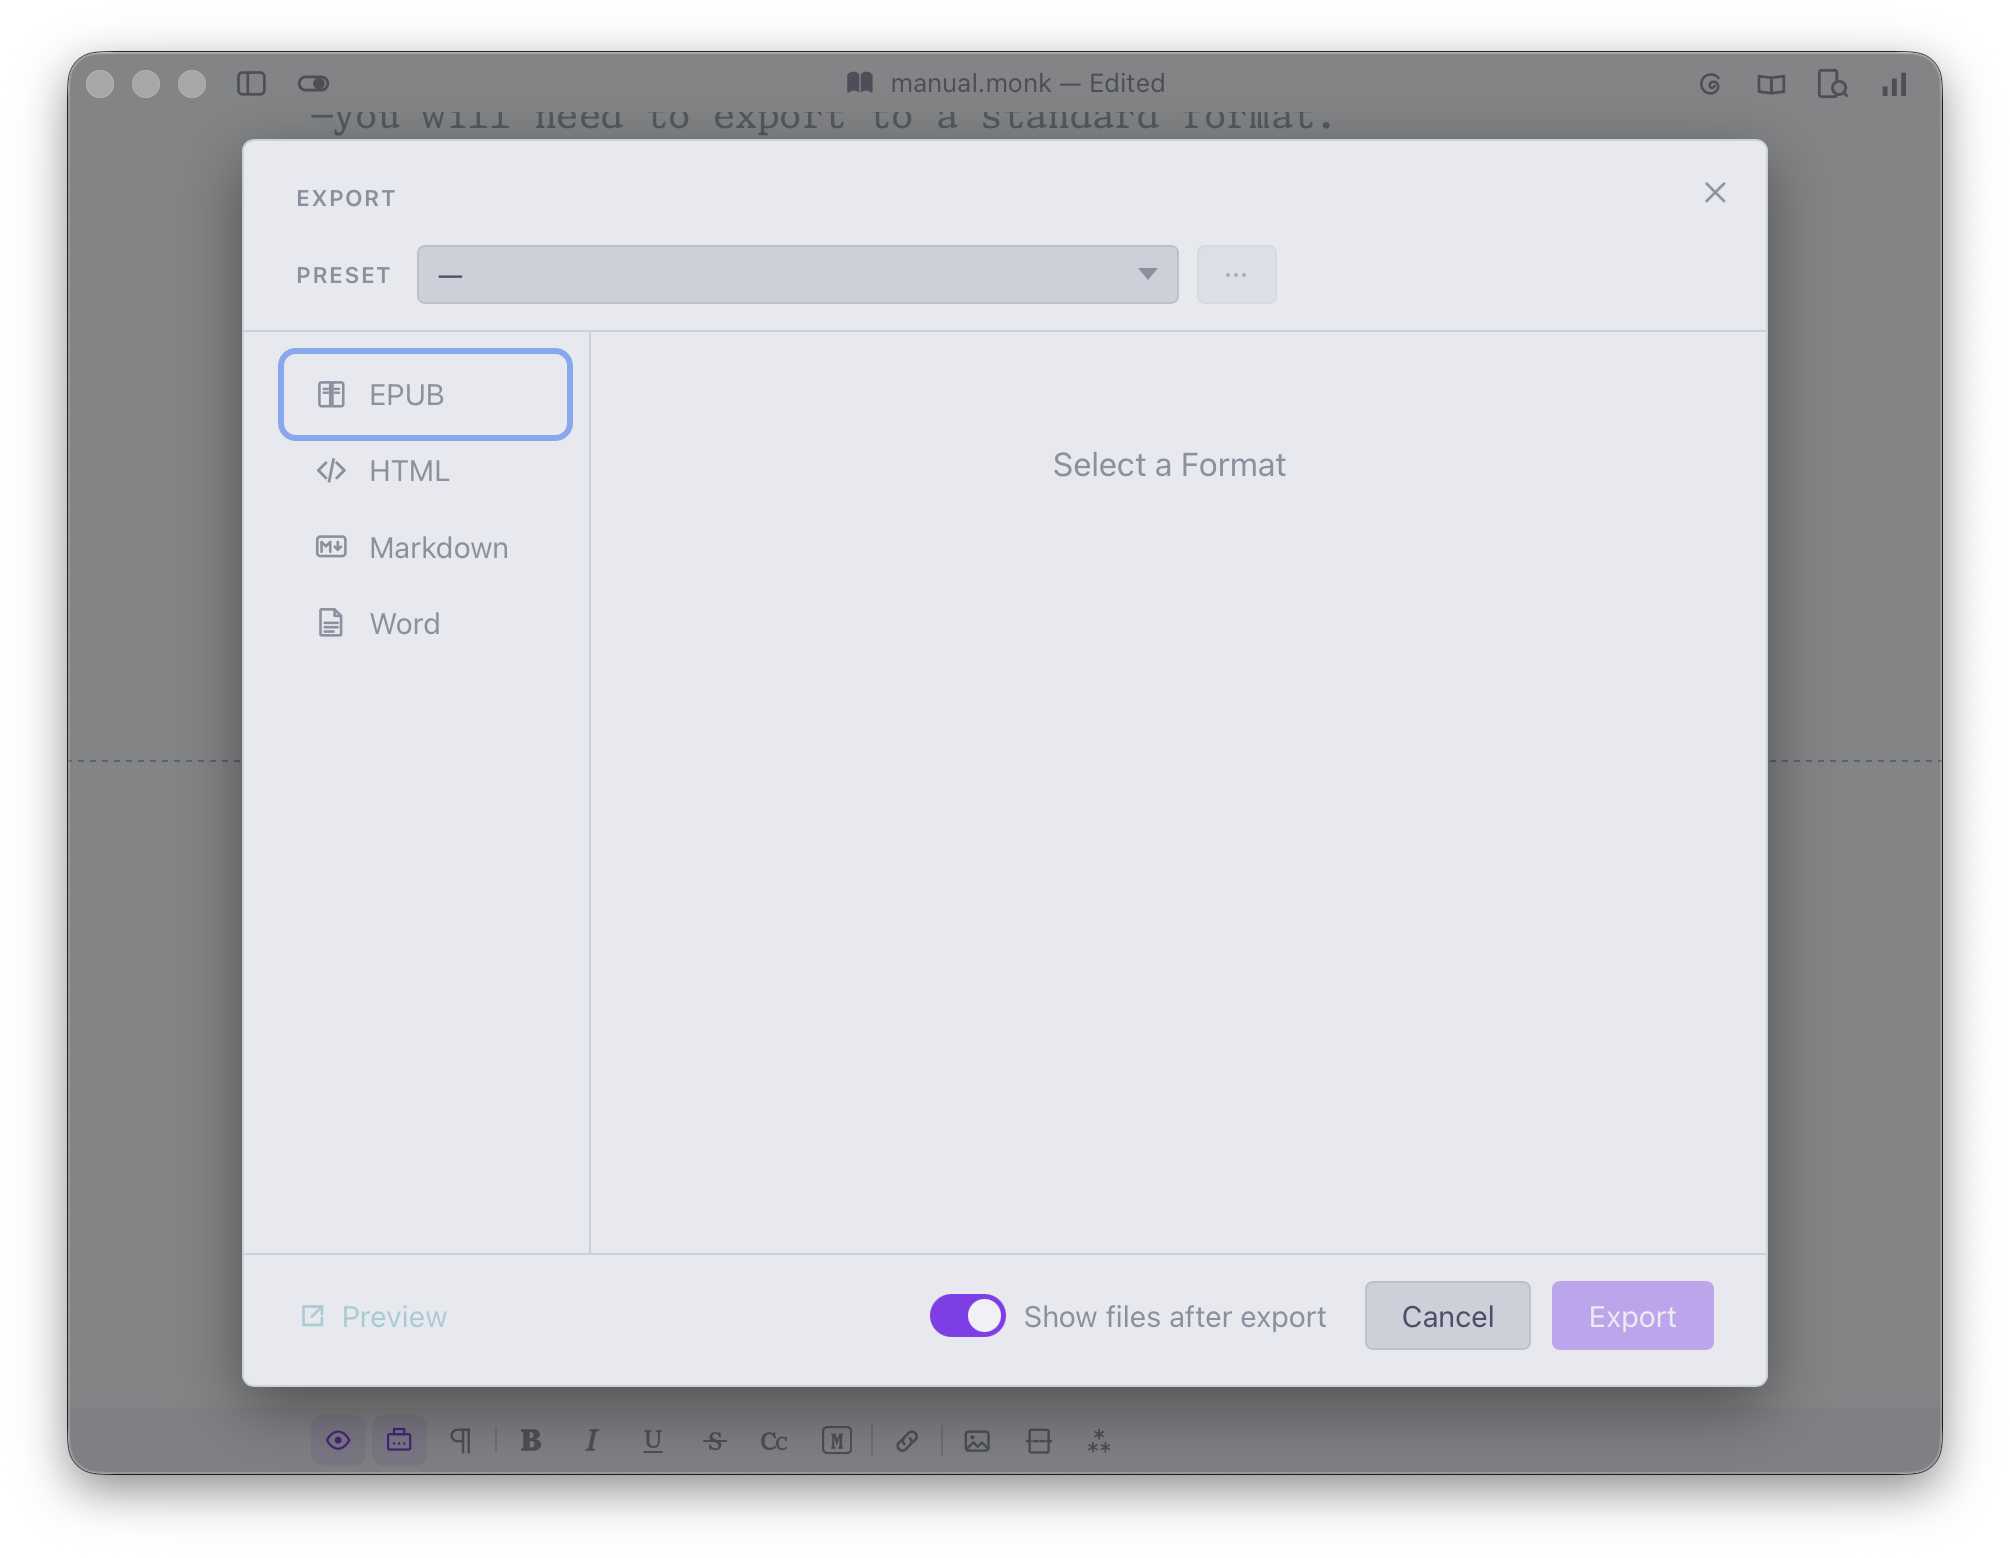The height and width of the screenshot is (1558, 2010).
Task: Click the preset options ellipsis button
Action: [1236, 274]
